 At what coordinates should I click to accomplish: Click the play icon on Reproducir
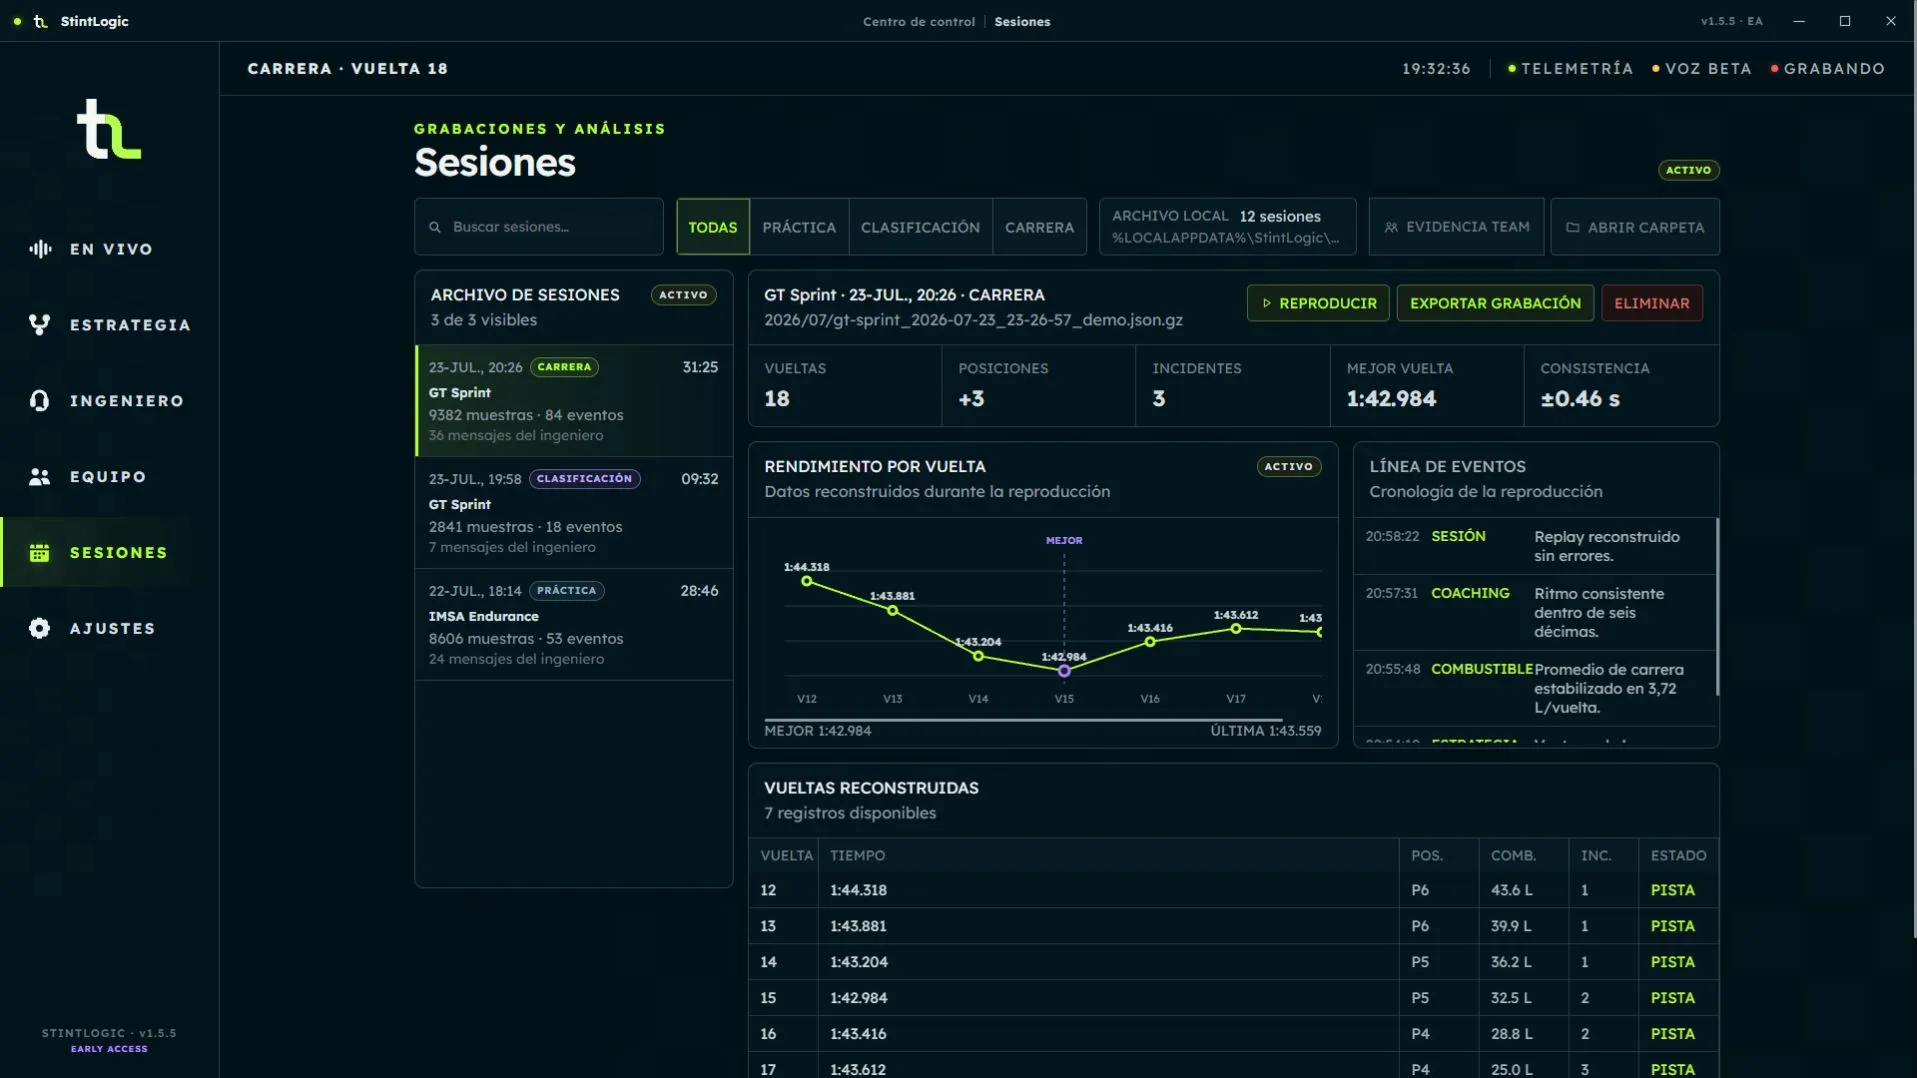point(1266,303)
